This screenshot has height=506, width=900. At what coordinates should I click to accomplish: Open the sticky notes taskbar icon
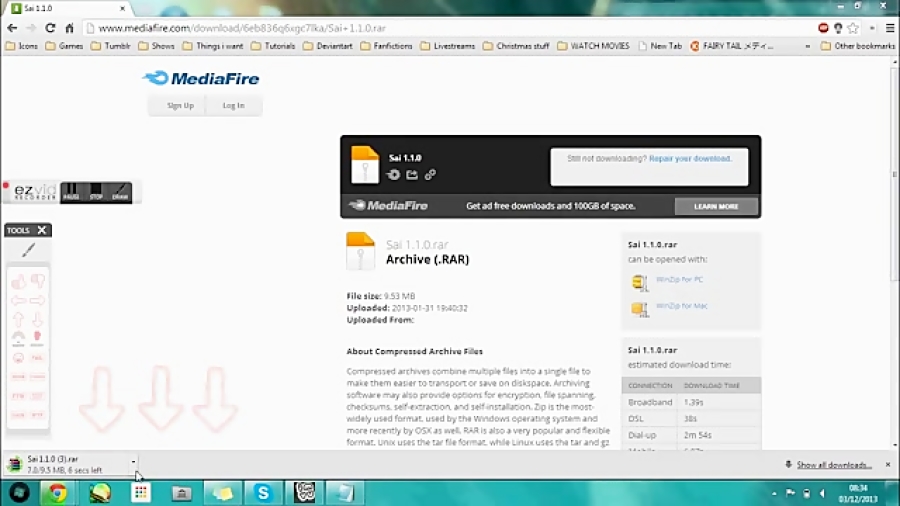click(223, 493)
